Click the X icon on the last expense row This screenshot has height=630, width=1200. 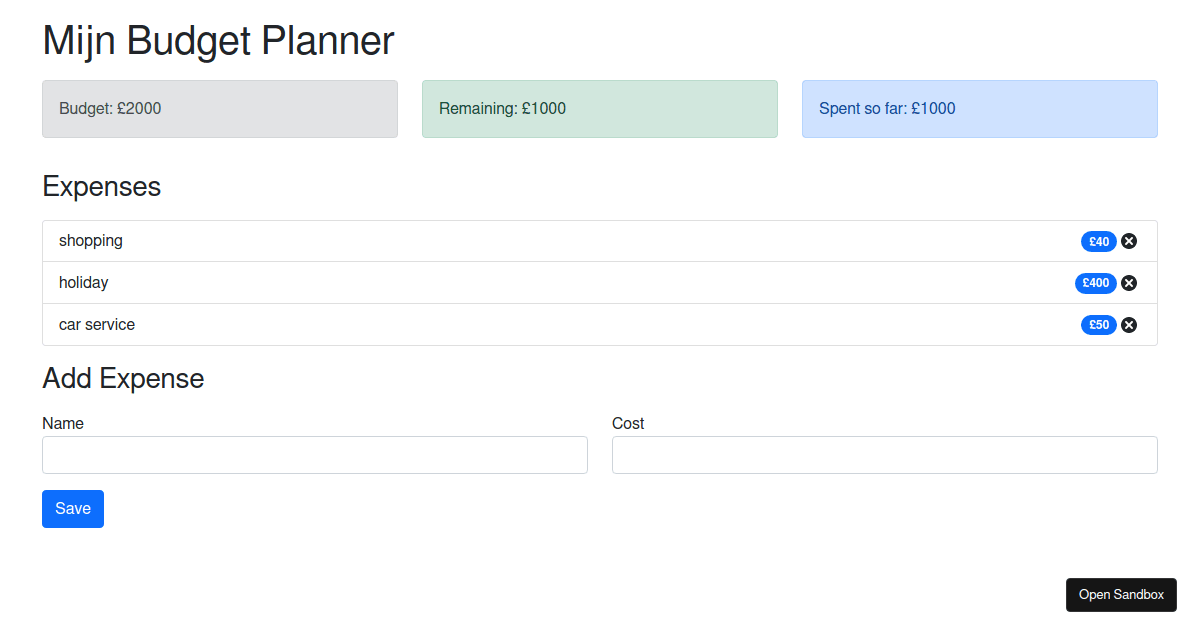tap(1128, 324)
